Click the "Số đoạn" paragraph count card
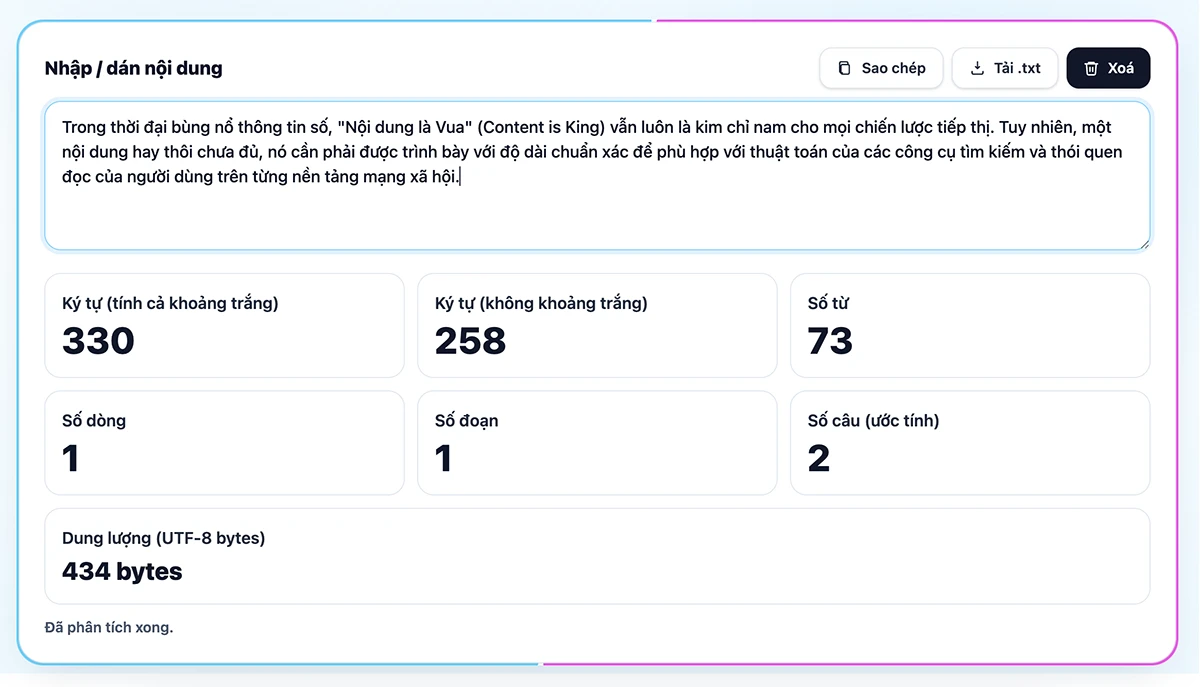 pos(597,442)
